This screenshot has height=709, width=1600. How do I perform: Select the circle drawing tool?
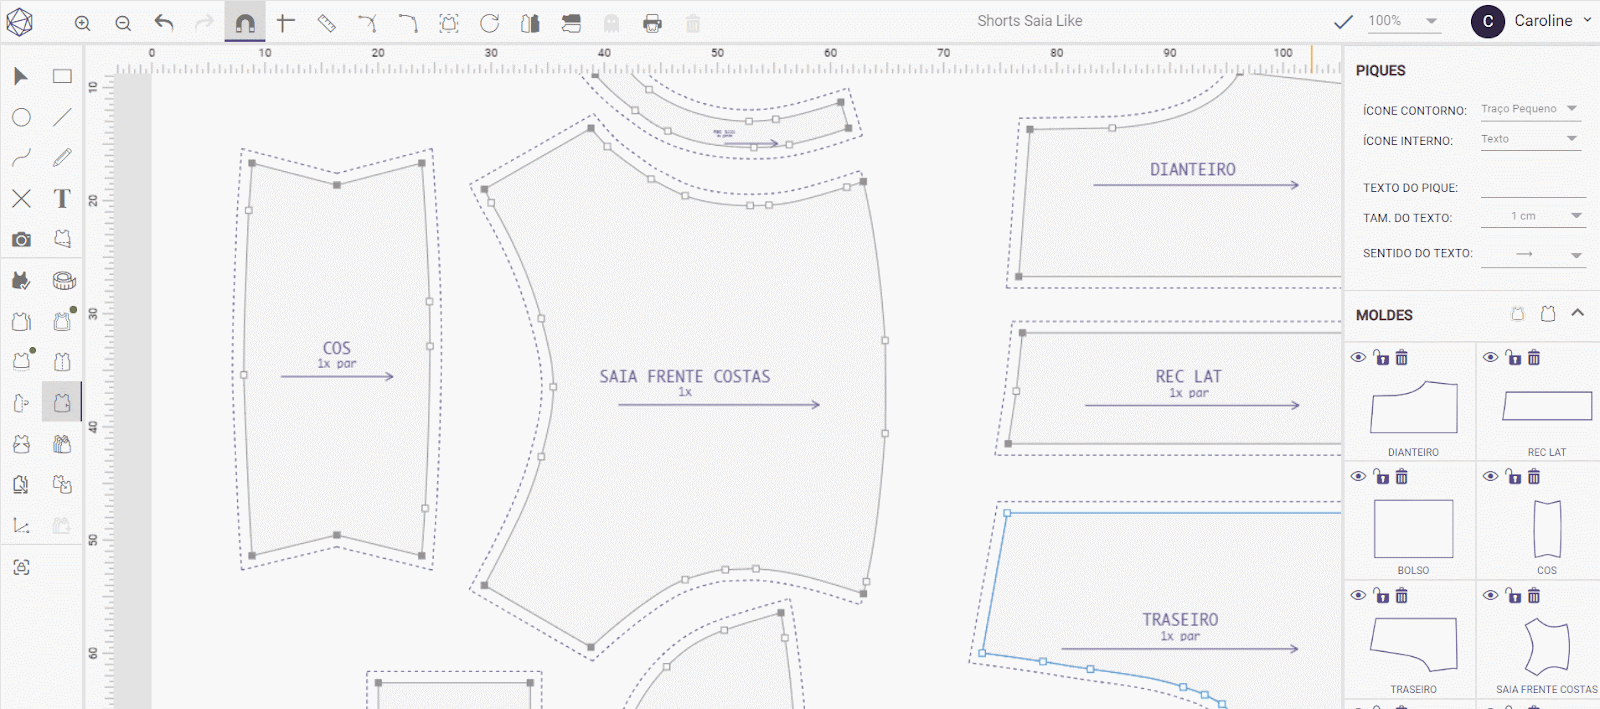21,117
